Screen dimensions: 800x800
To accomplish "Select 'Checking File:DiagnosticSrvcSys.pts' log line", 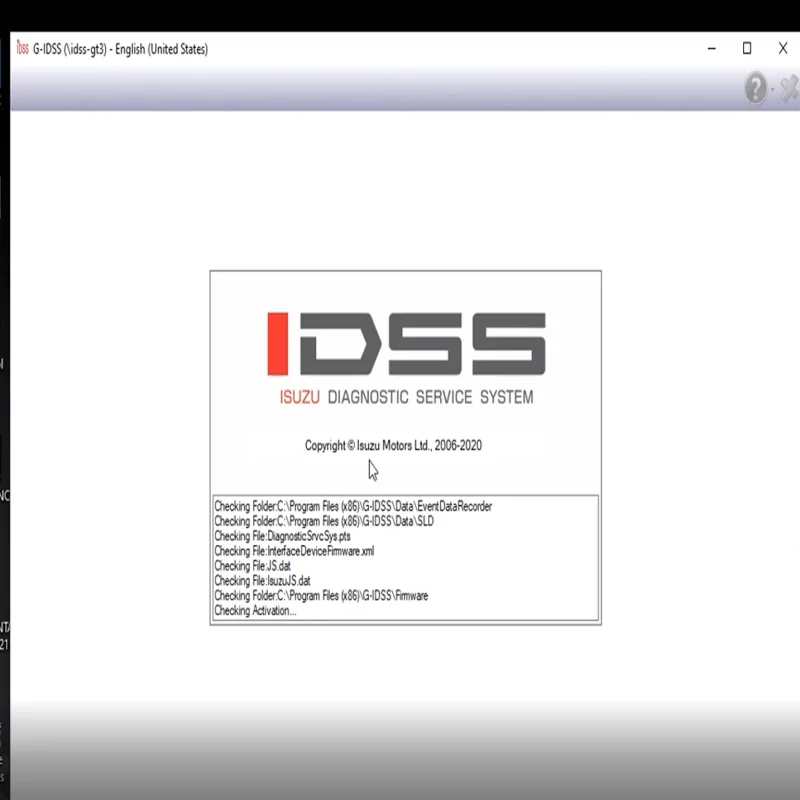I will (282, 536).
